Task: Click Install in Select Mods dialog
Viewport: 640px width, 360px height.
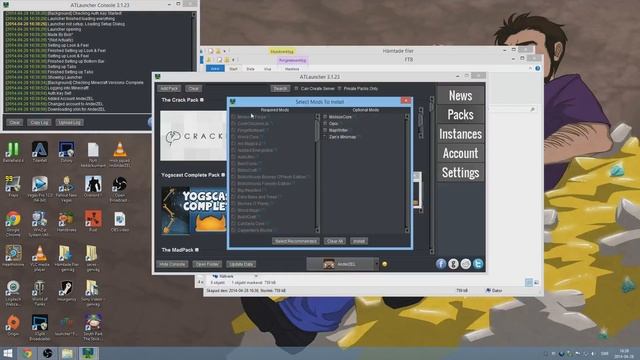Action: point(359,241)
